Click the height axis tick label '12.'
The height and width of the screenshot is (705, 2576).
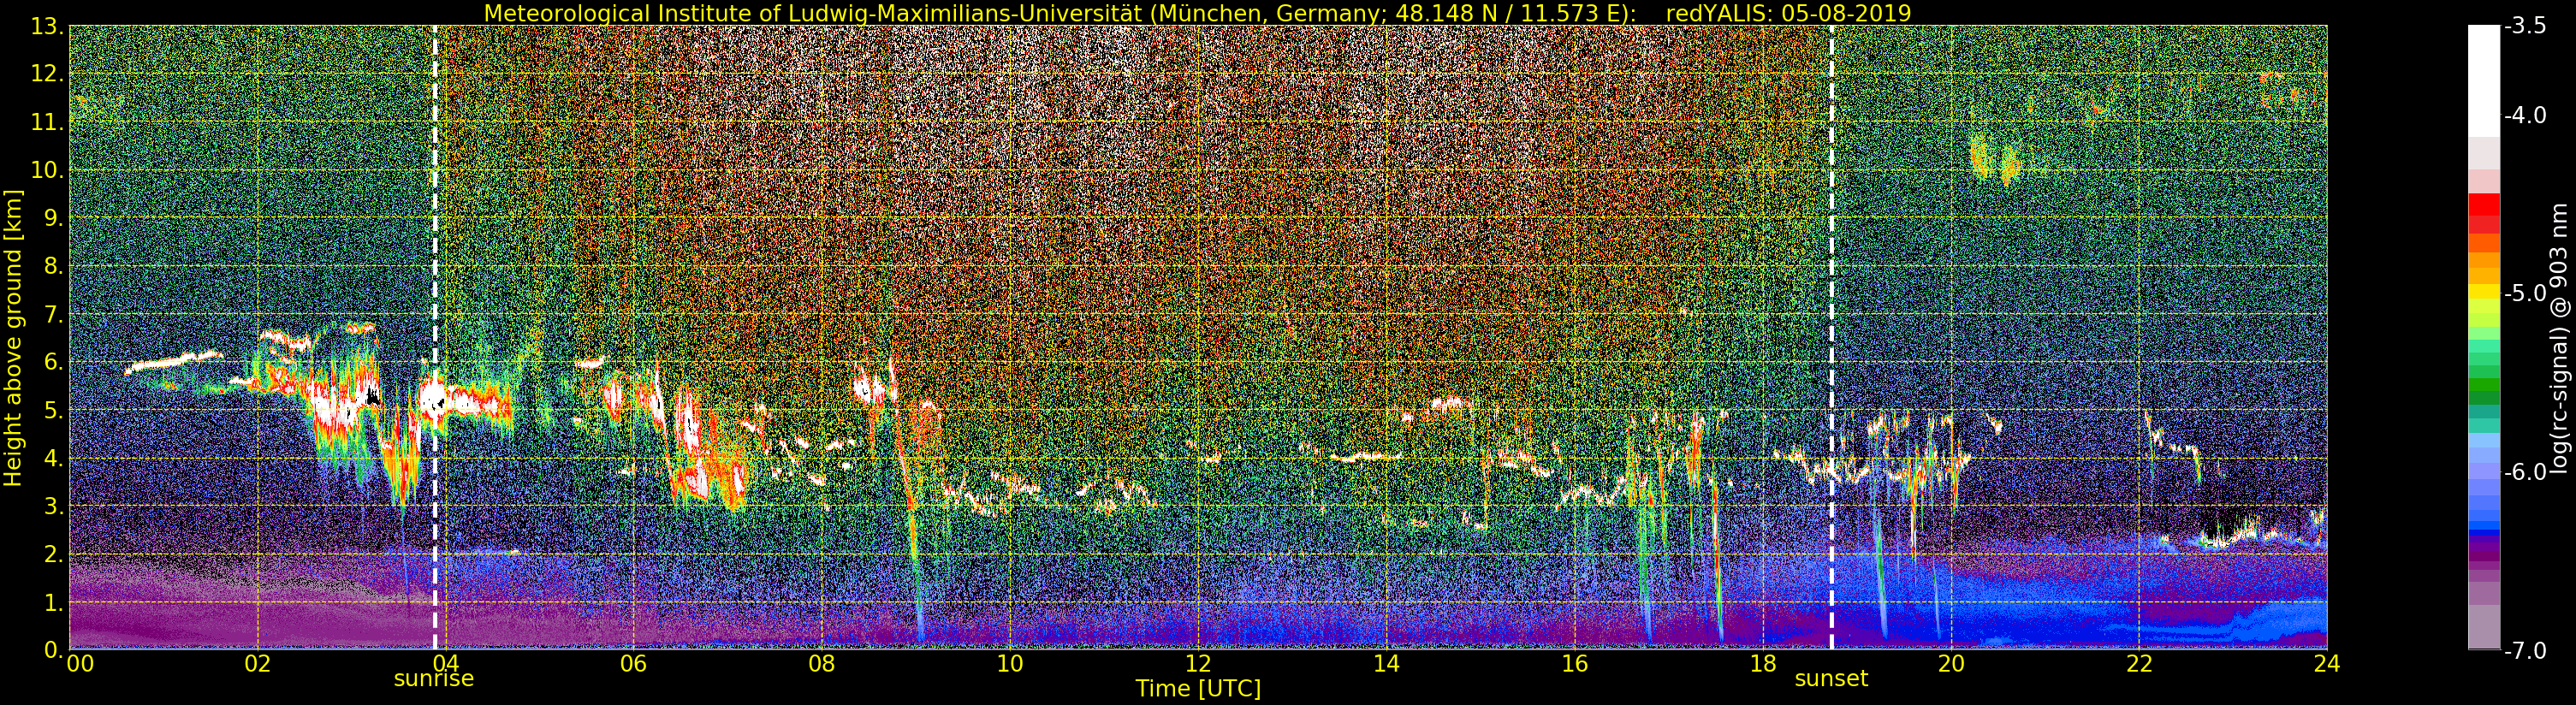tap(46, 74)
